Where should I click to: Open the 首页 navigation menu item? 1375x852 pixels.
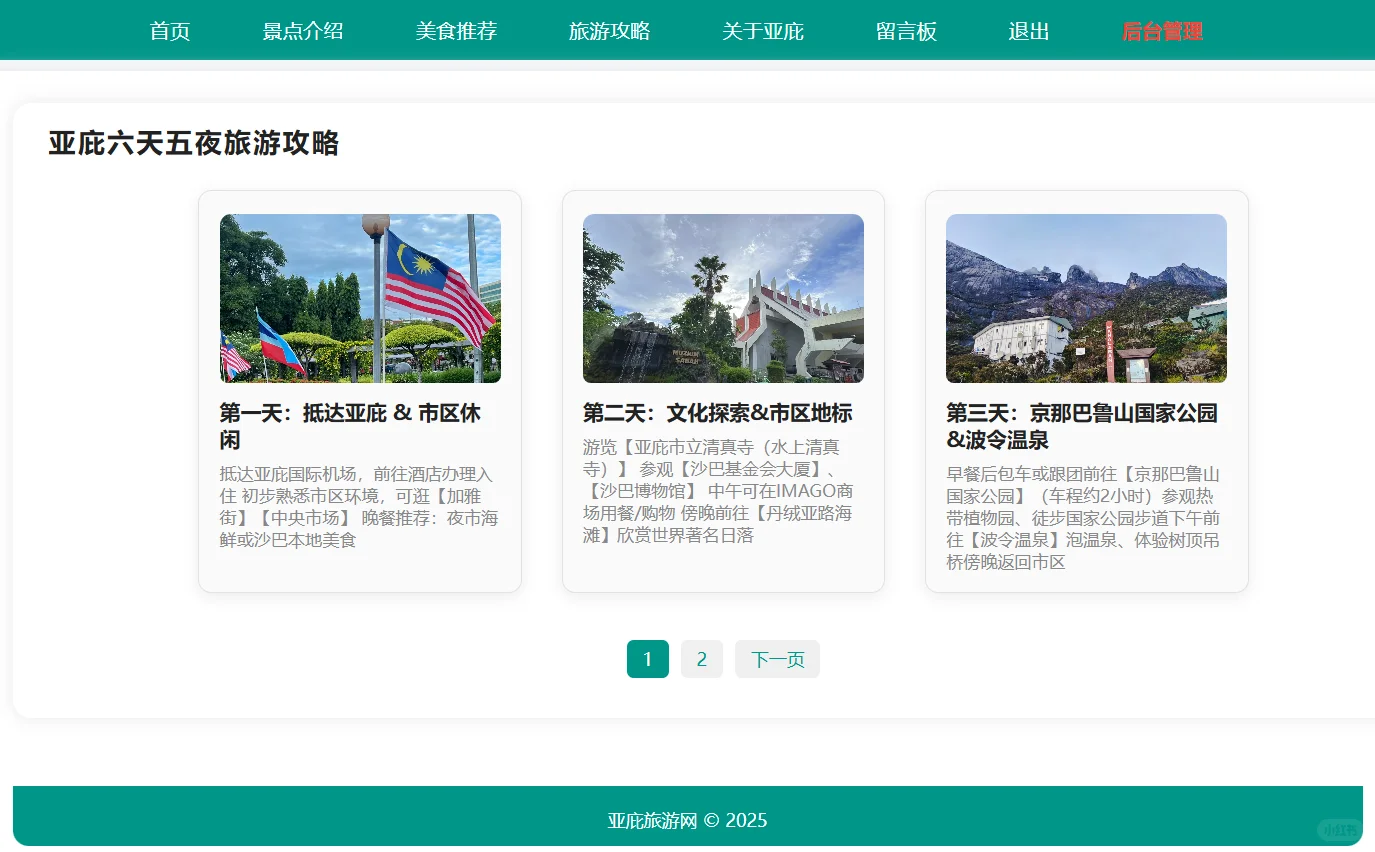click(x=169, y=31)
